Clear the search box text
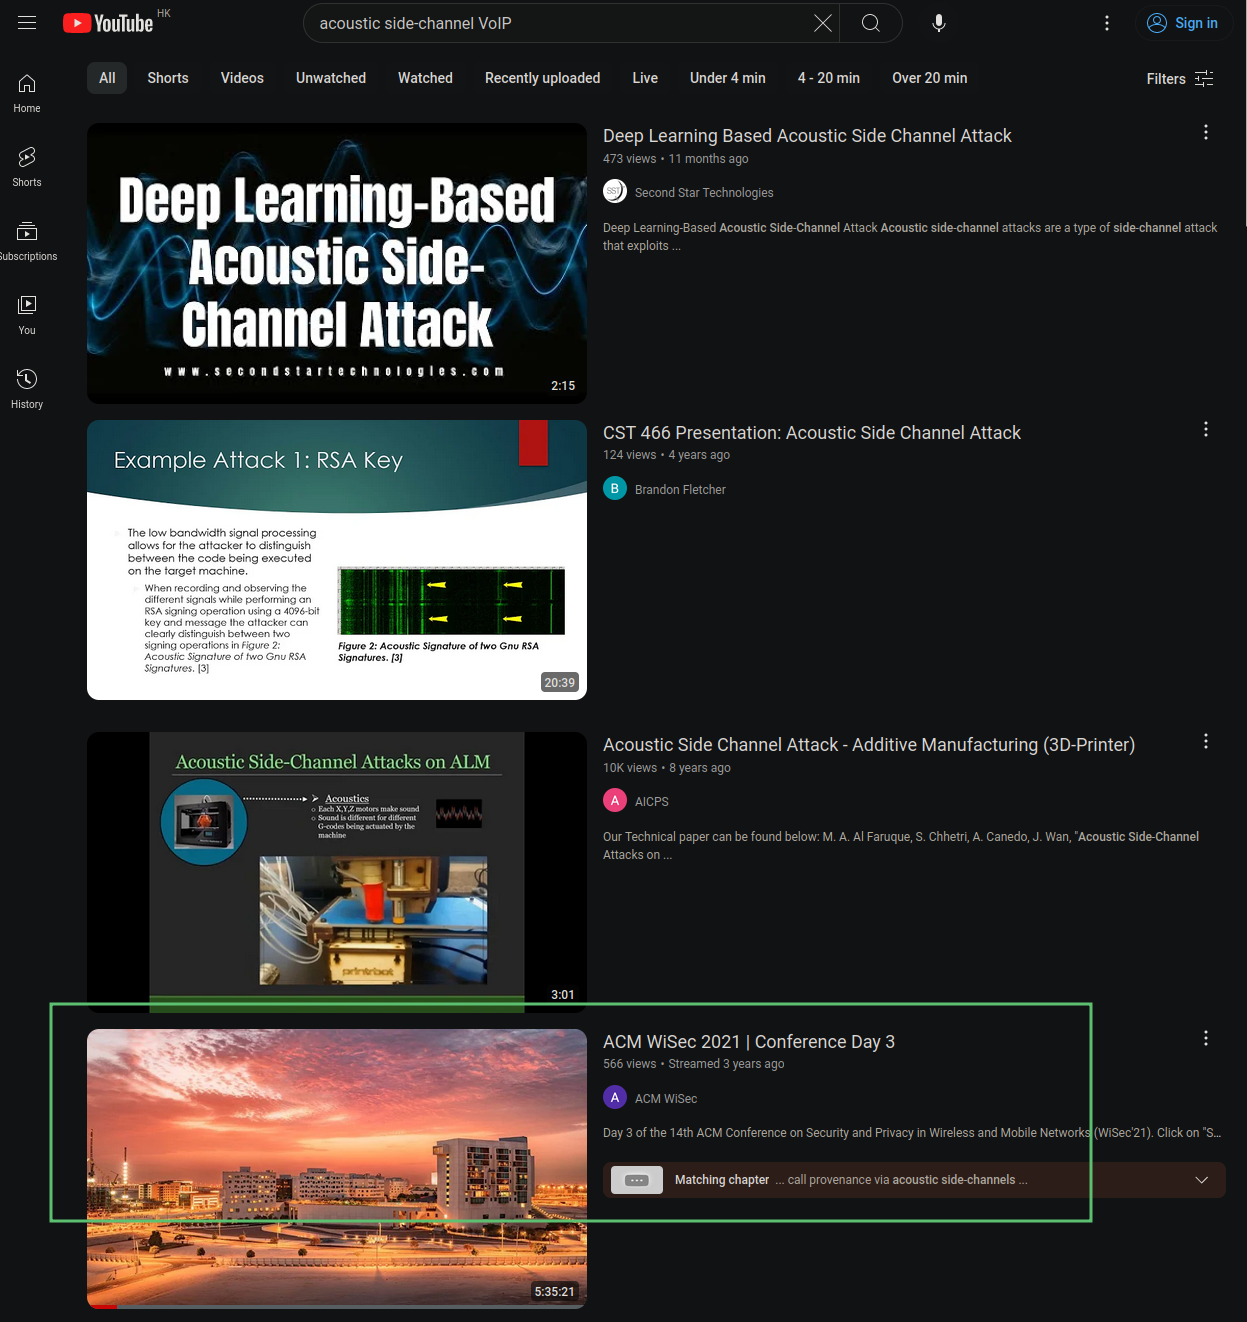 [x=822, y=23]
